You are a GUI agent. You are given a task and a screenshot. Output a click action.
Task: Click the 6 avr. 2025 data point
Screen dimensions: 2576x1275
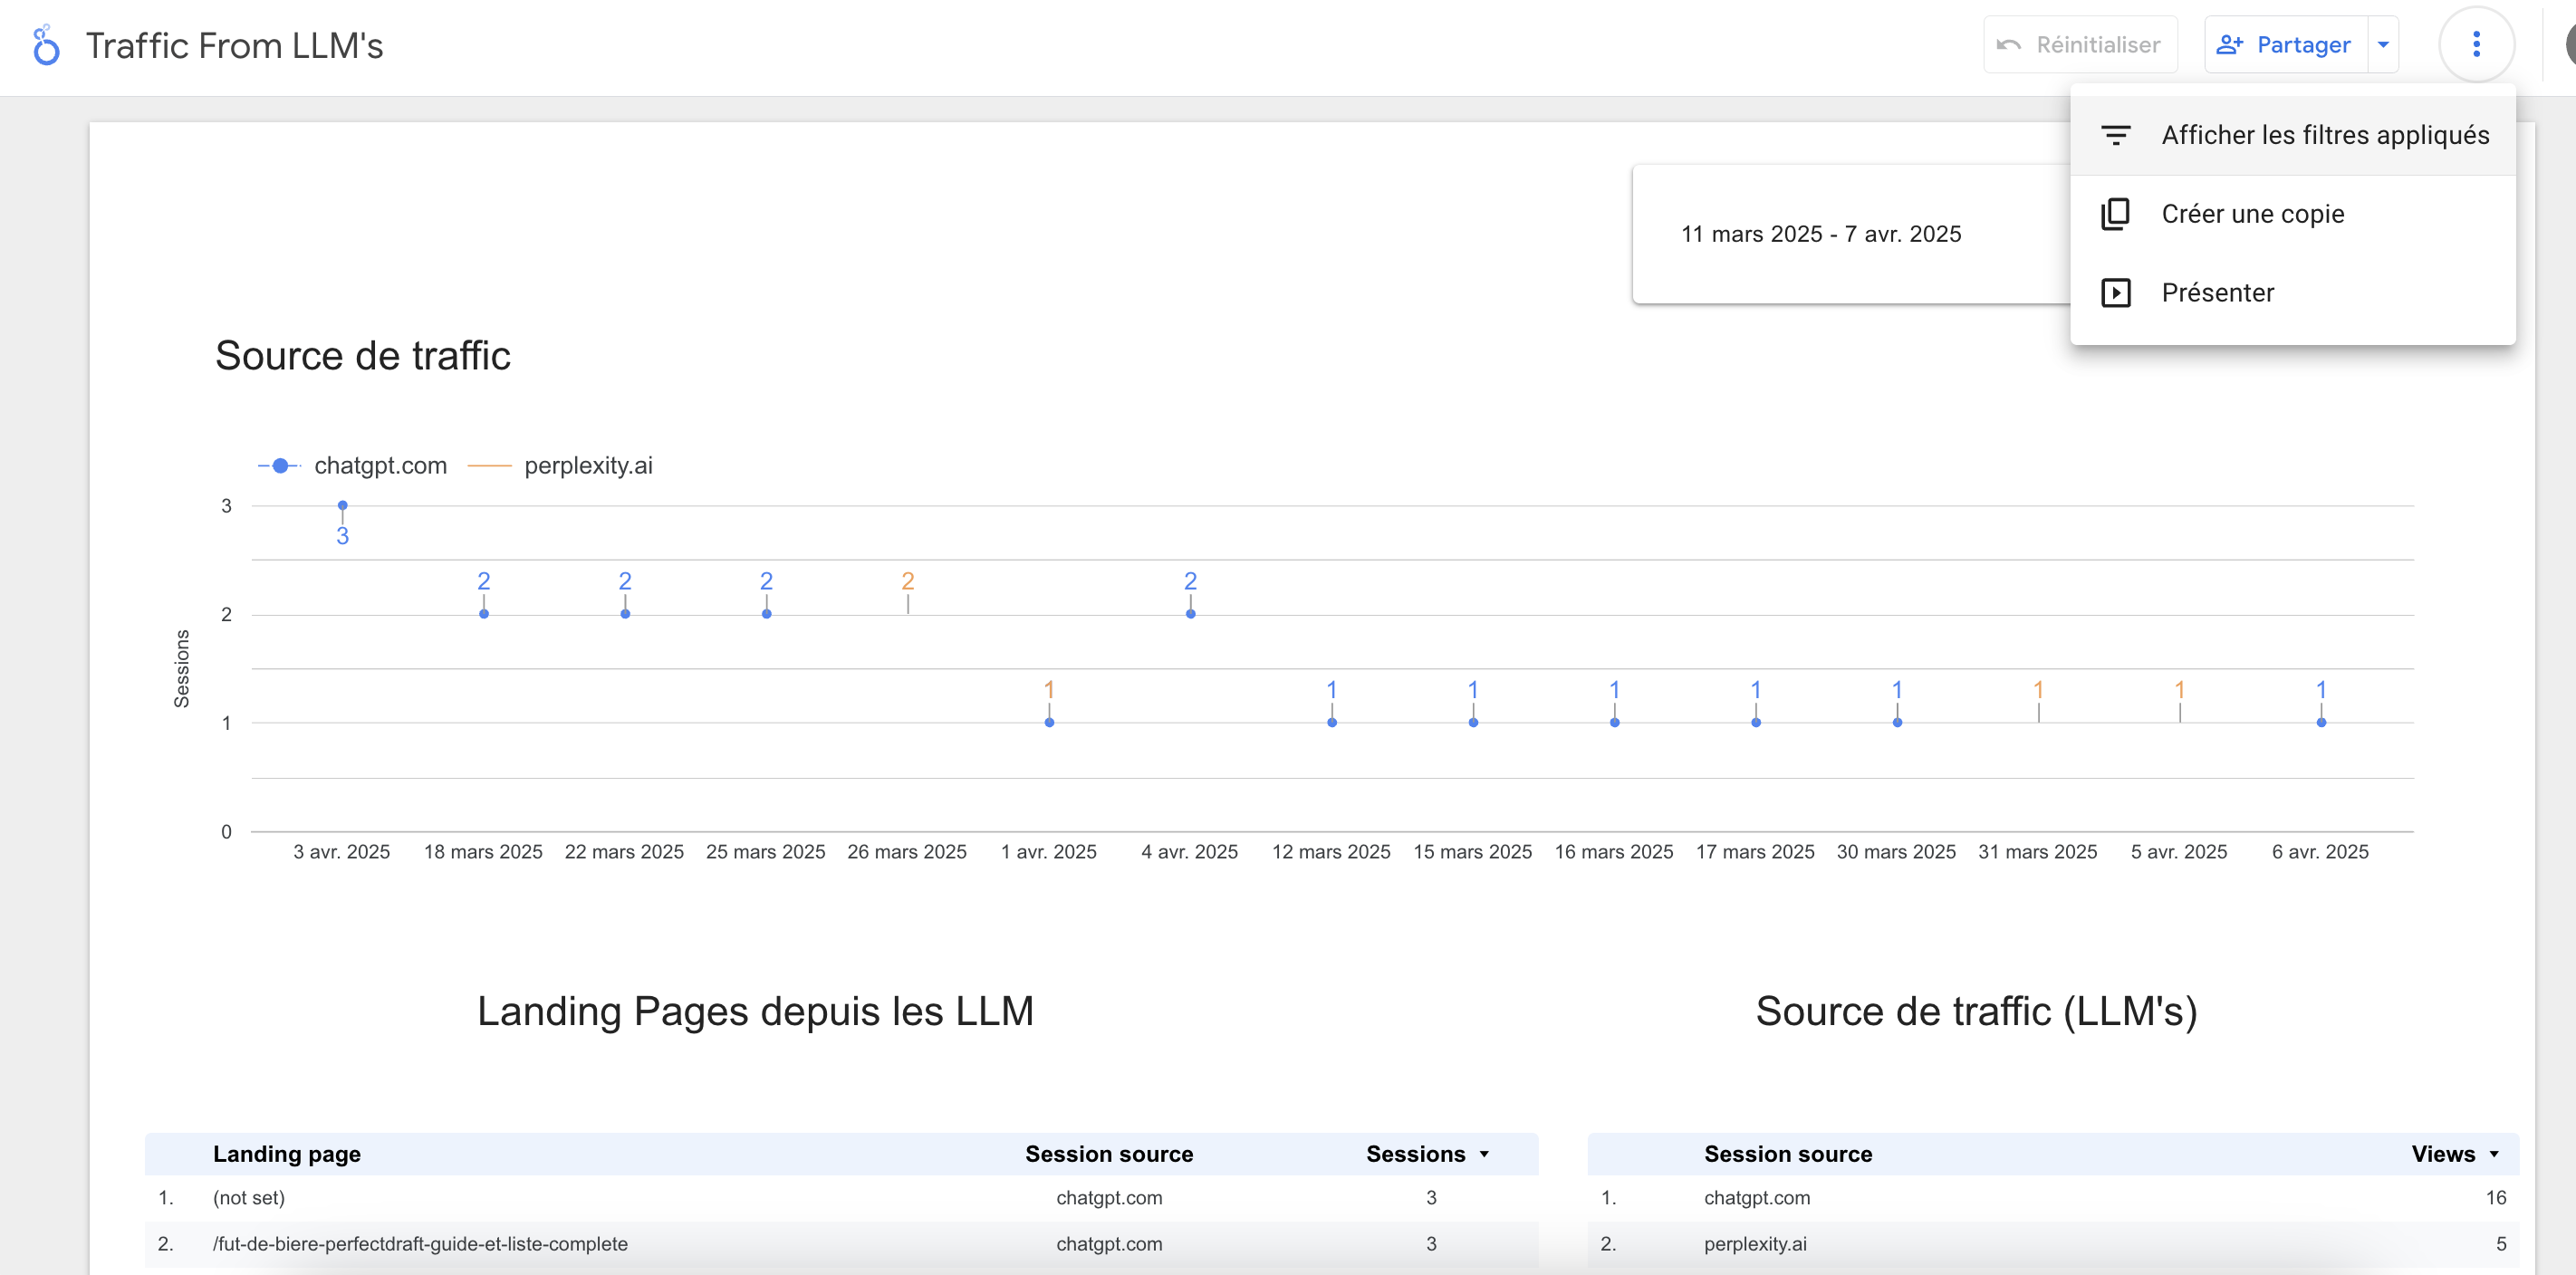pos(2321,723)
